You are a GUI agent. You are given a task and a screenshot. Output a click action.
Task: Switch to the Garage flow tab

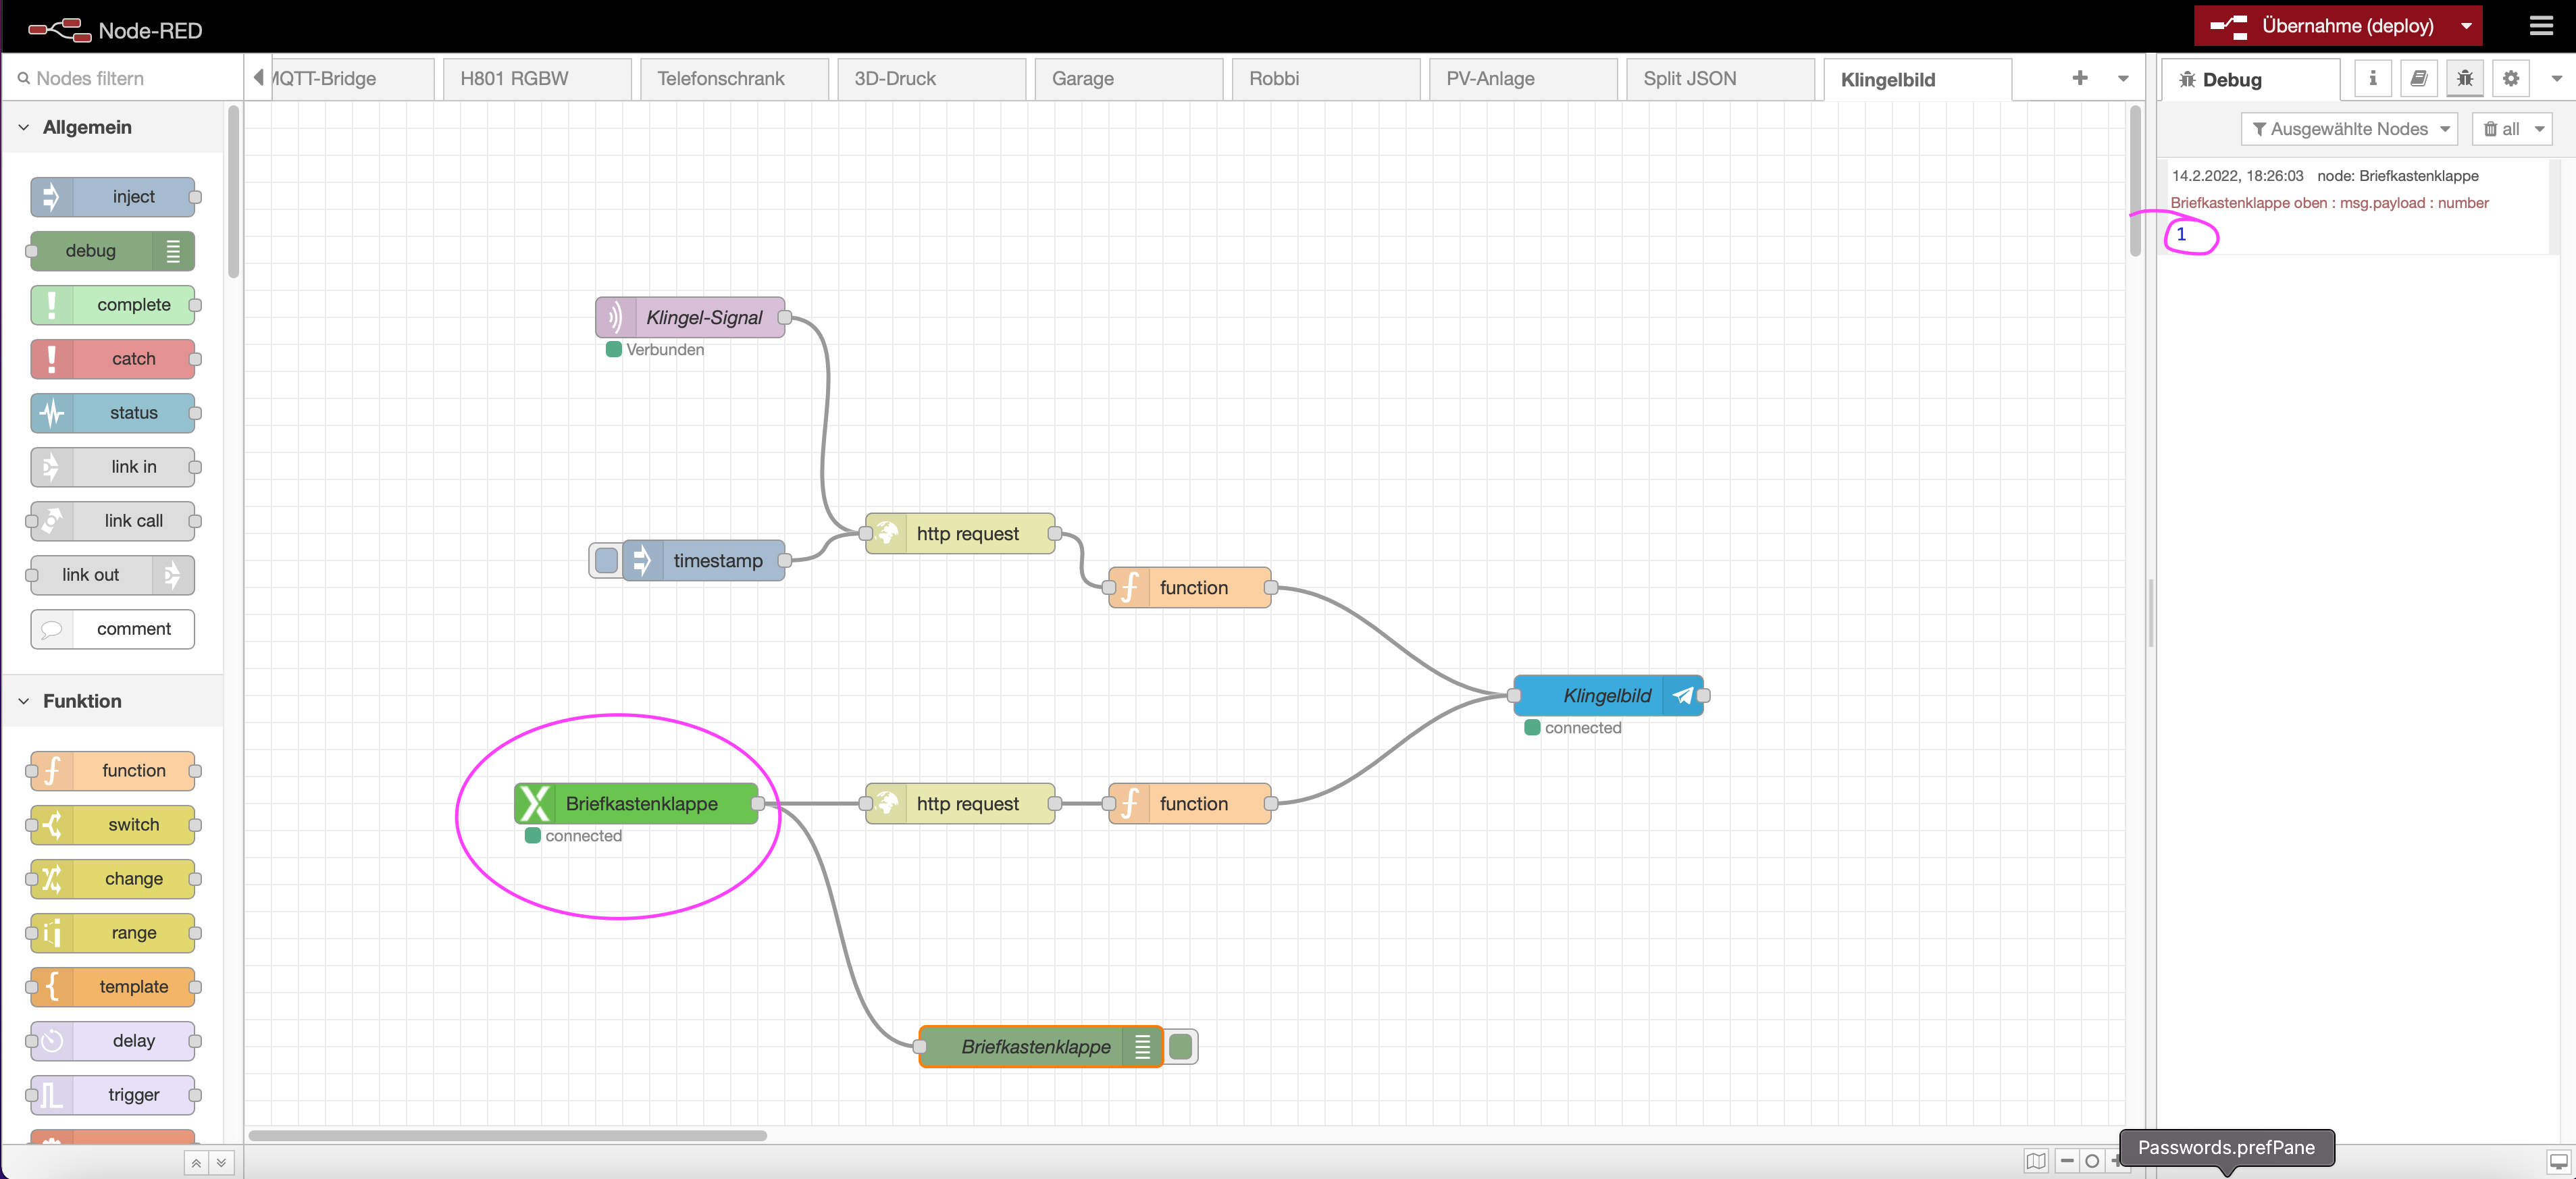1082,78
